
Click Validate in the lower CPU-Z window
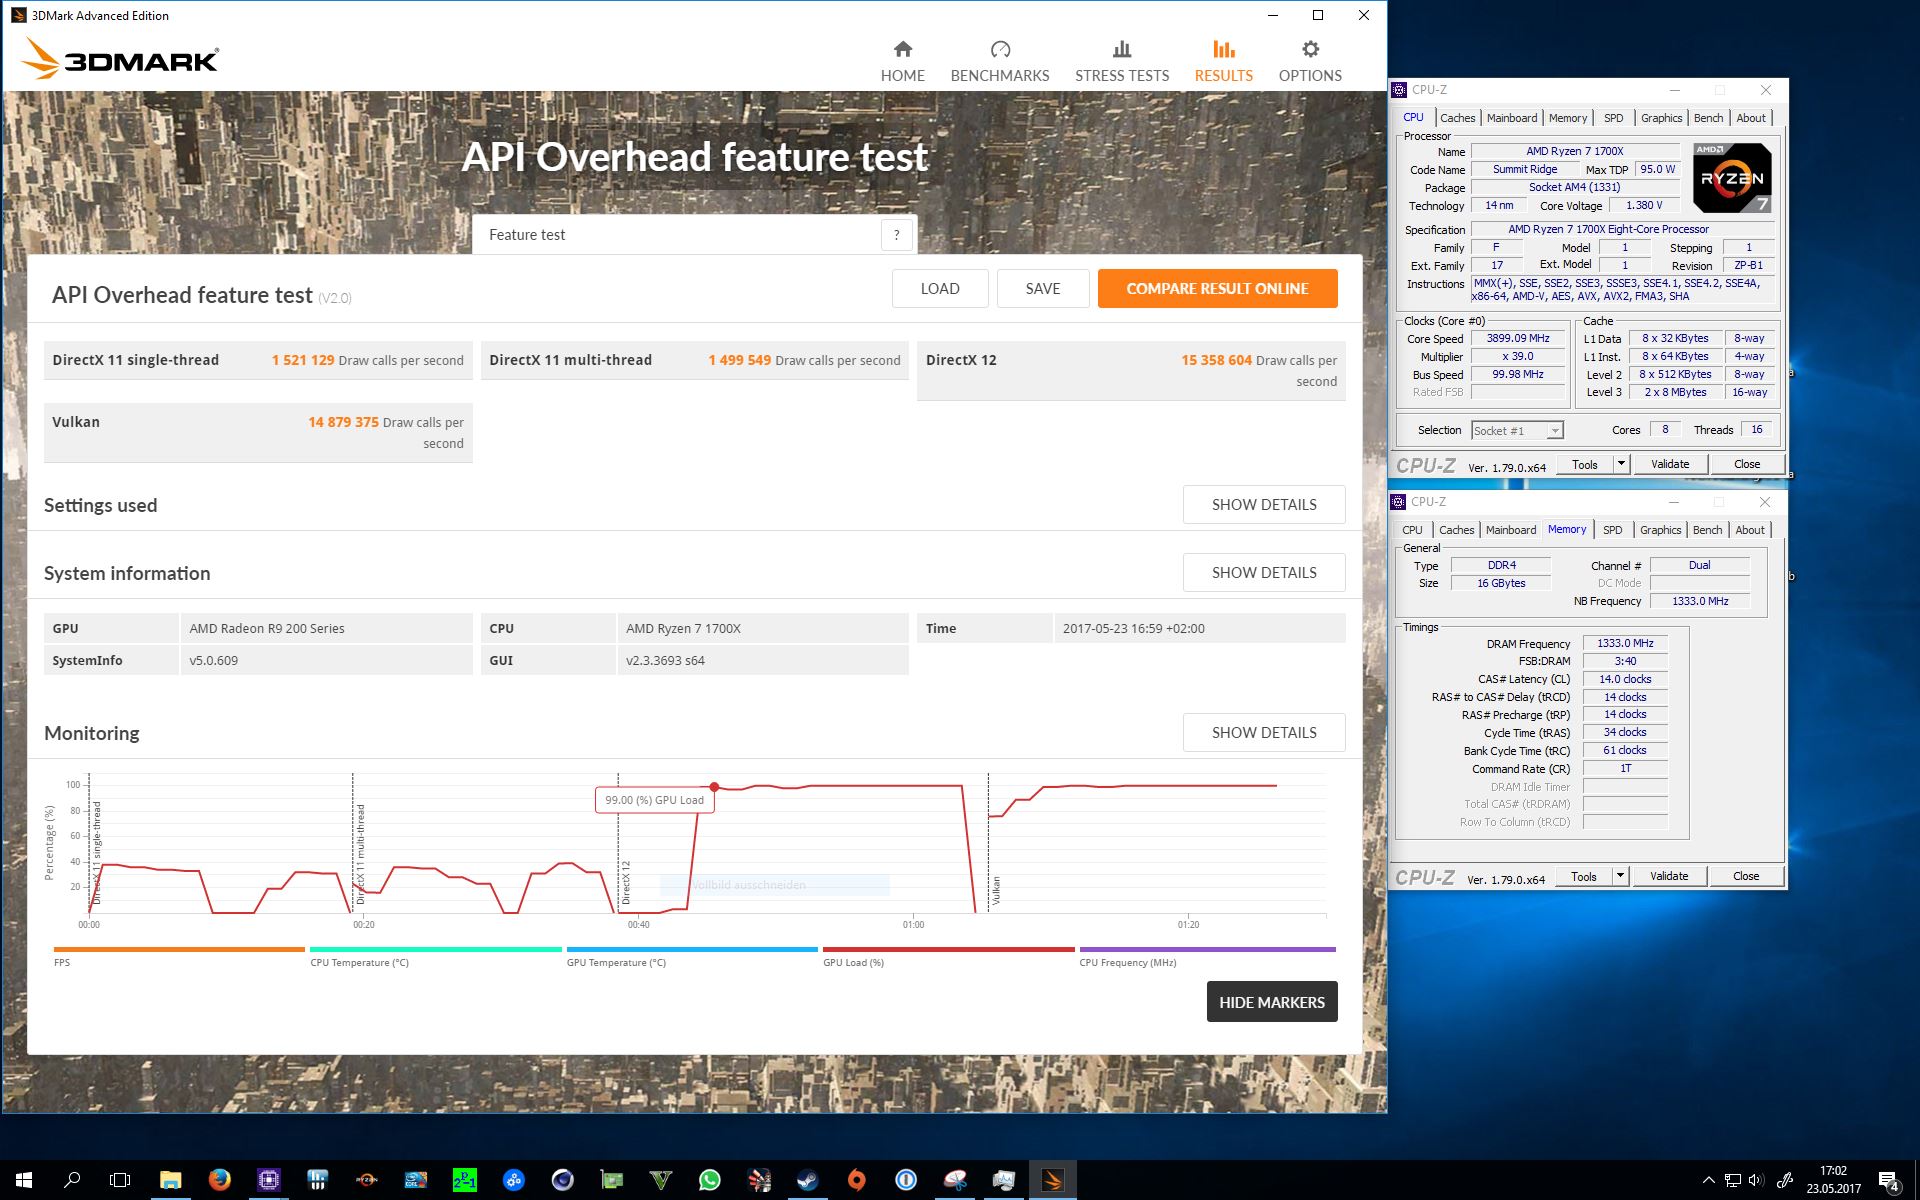[1668, 876]
